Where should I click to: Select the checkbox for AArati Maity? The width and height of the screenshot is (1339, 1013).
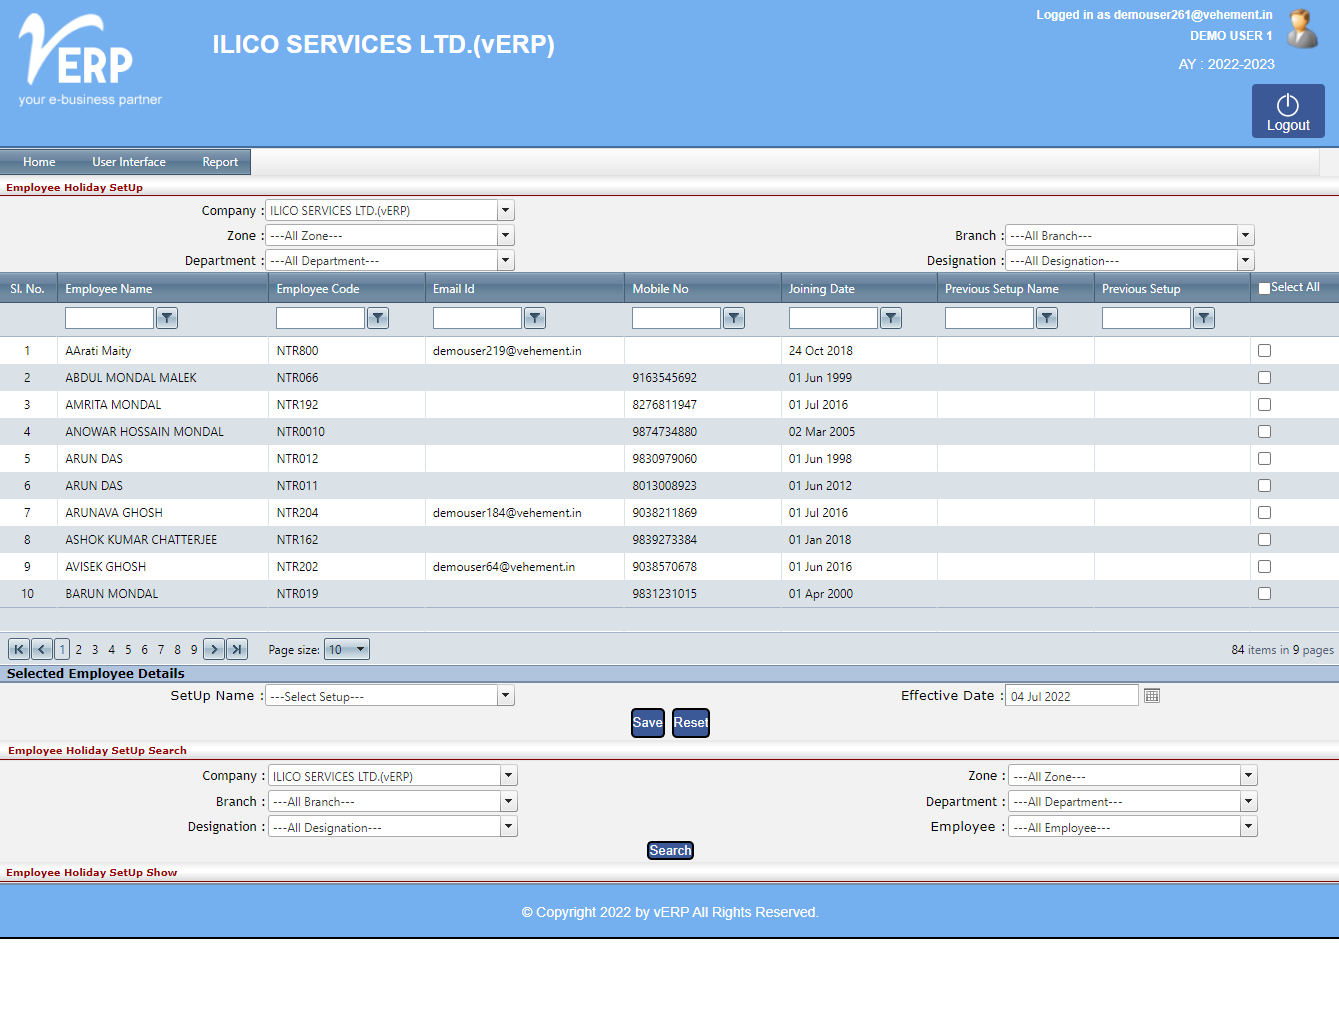pyautogui.click(x=1264, y=351)
